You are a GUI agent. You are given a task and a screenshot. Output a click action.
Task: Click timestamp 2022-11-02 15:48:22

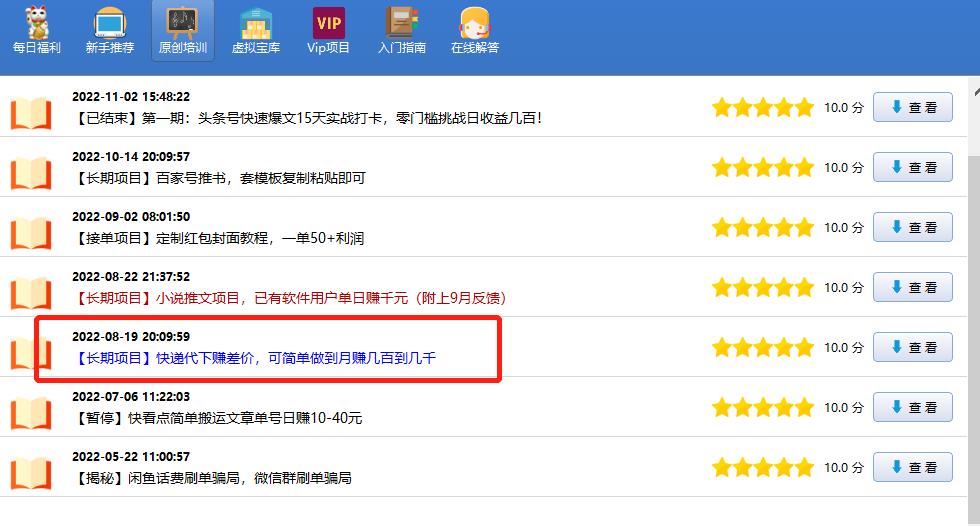point(131,97)
